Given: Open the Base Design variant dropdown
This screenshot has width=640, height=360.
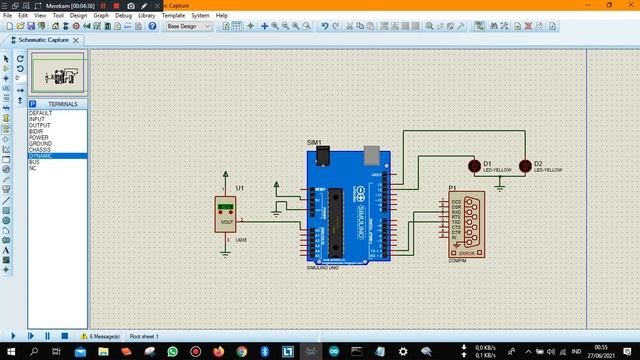Looking at the screenshot, I should pos(189,26).
